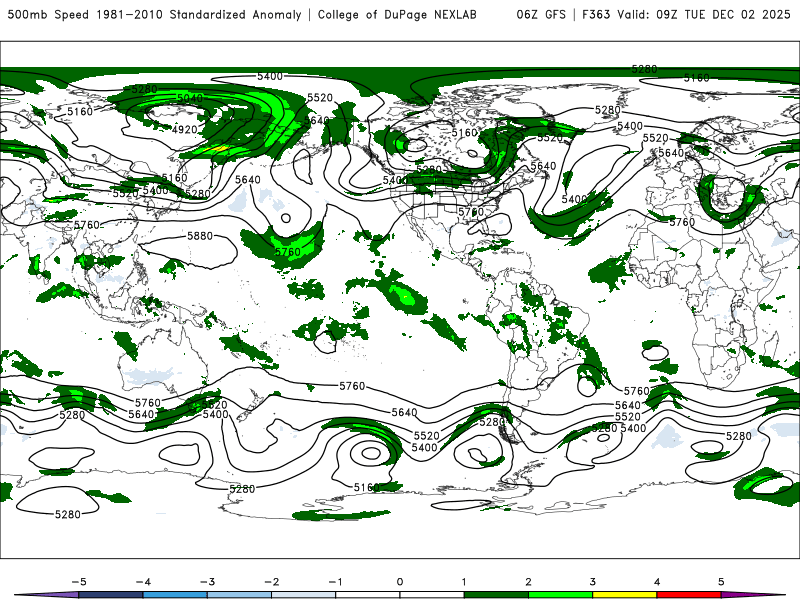Click the '3' colorbar tick label
Viewport: 800px width, 600px height.
(592, 582)
